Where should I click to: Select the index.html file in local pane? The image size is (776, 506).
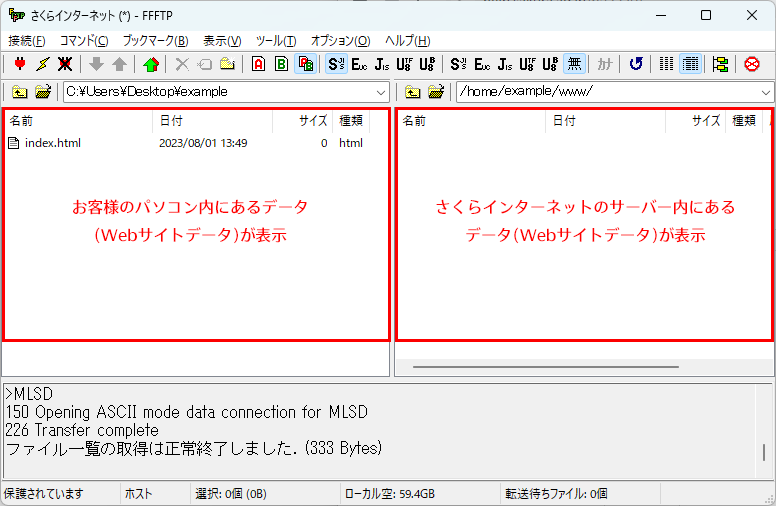coord(52,143)
